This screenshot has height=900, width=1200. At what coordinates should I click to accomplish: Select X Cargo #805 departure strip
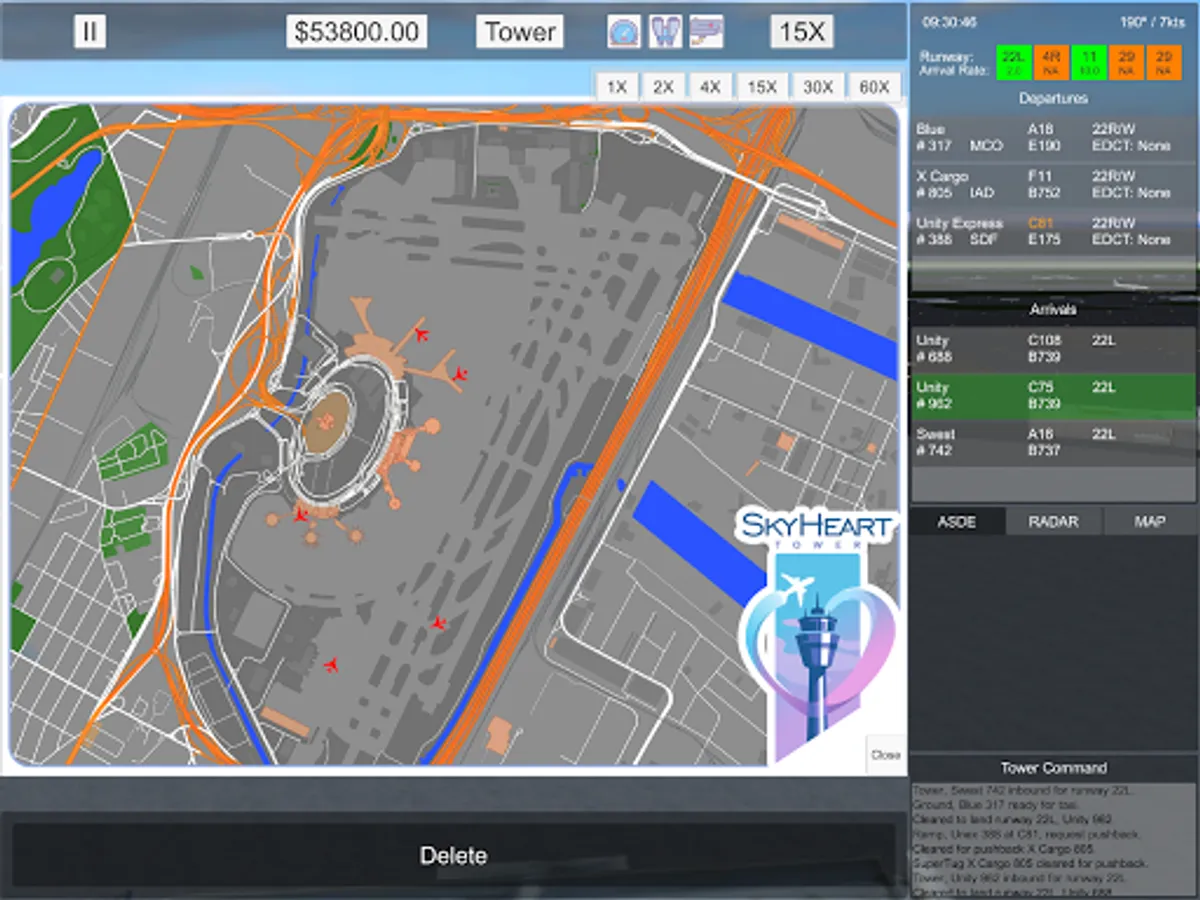[1053, 185]
